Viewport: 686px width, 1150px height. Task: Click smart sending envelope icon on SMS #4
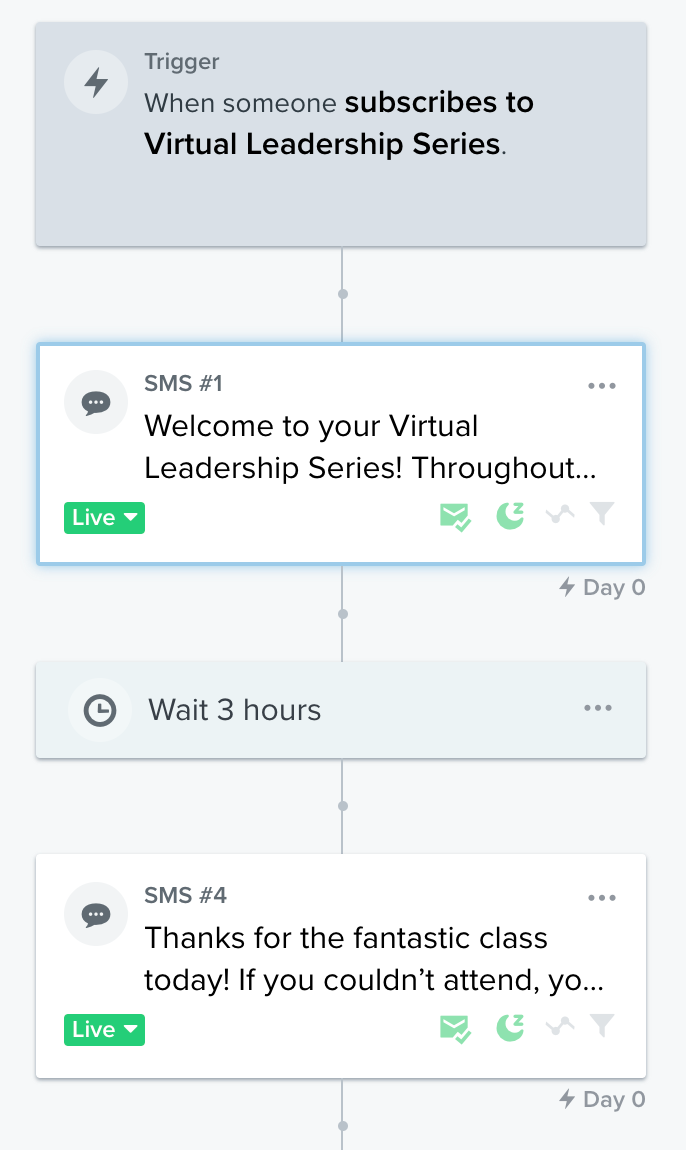click(455, 1029)
